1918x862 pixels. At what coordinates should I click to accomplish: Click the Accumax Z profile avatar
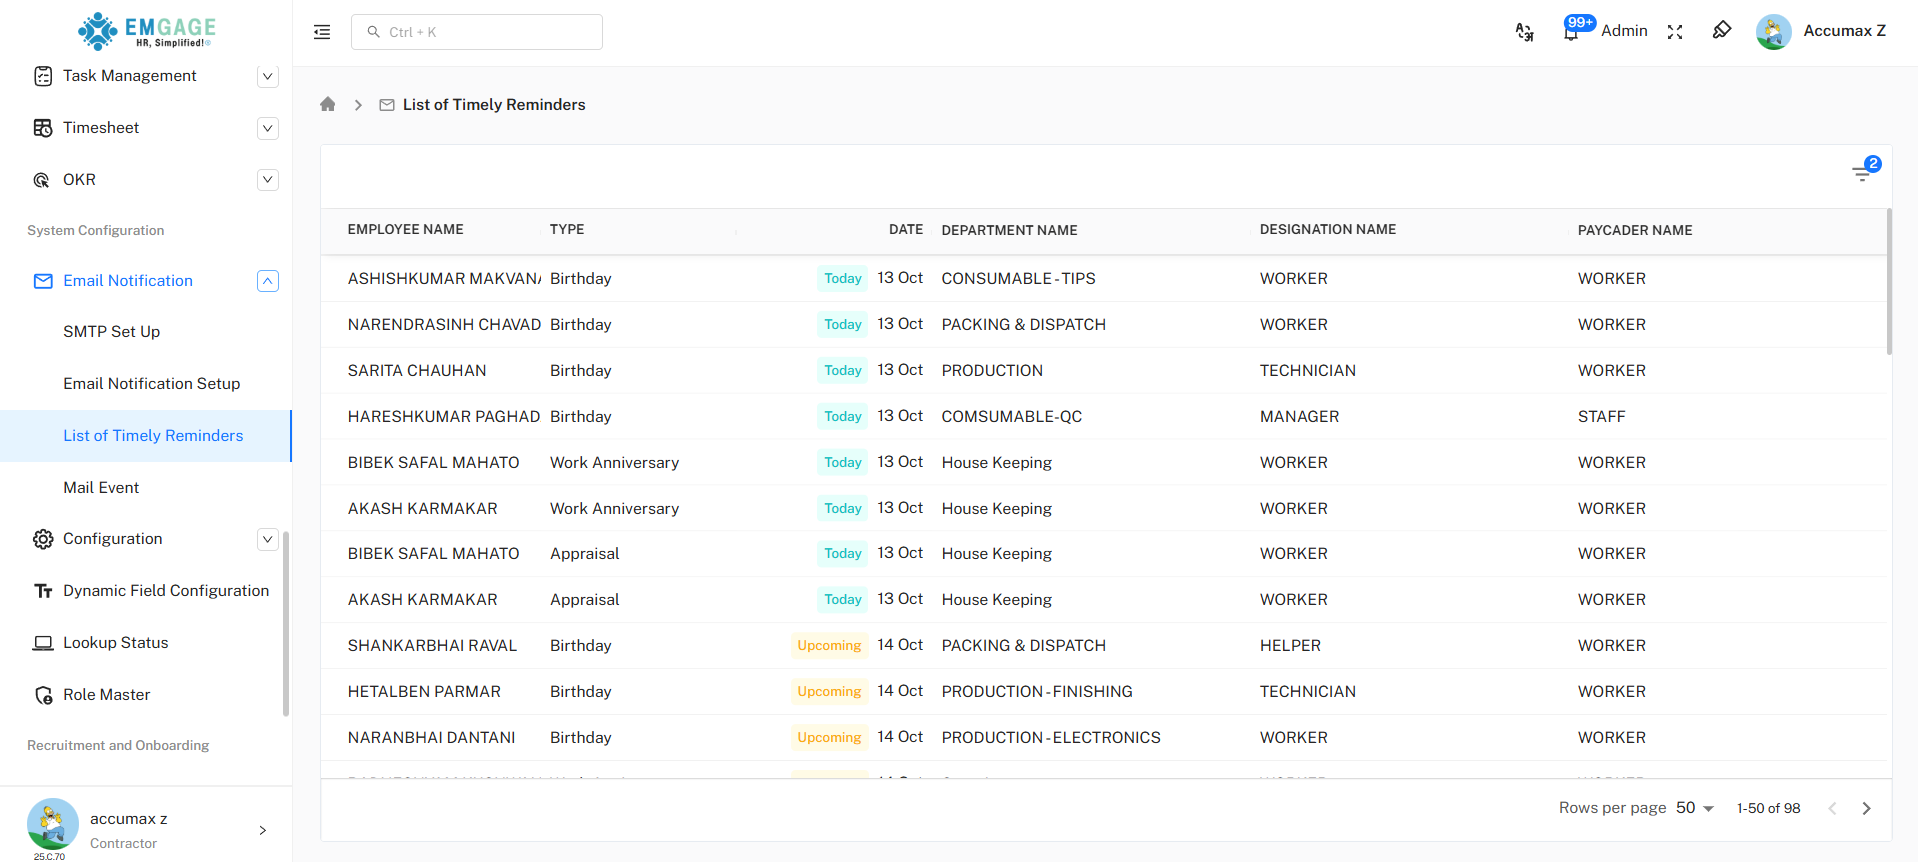pyautogui.click(x=1773, y=32)
